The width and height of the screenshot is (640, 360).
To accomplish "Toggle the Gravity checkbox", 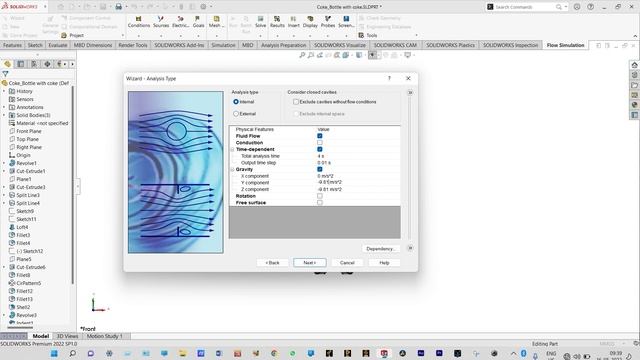I will [x=320, y=169].
